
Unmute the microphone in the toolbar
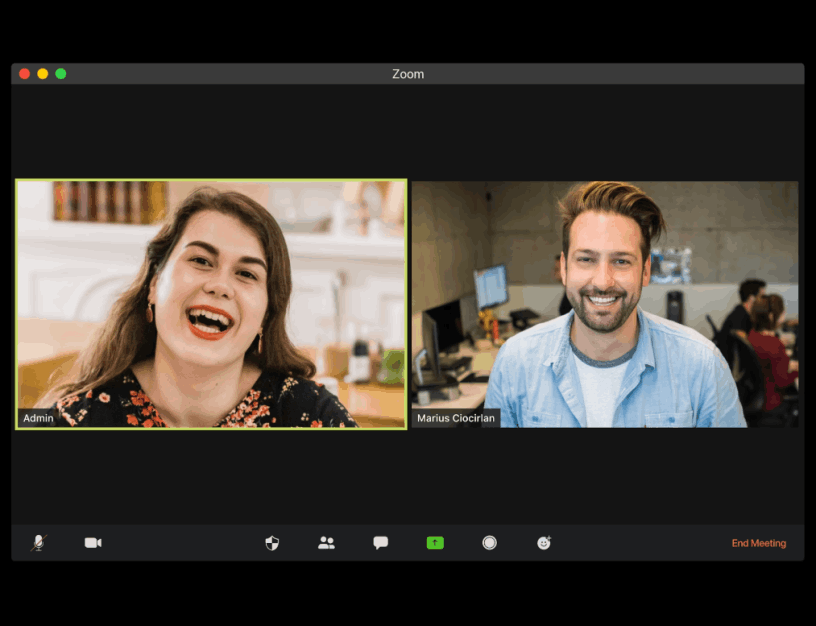39,543
